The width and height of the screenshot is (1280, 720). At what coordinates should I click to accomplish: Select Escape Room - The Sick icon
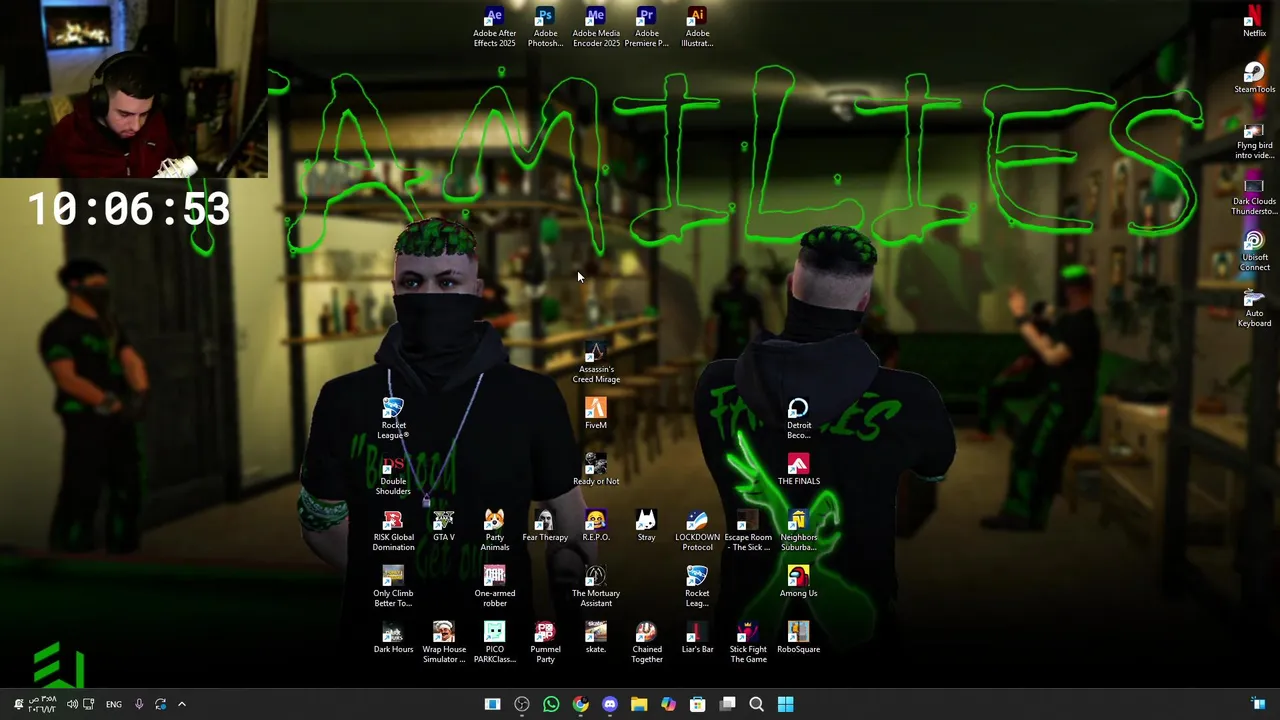[748, 531]
